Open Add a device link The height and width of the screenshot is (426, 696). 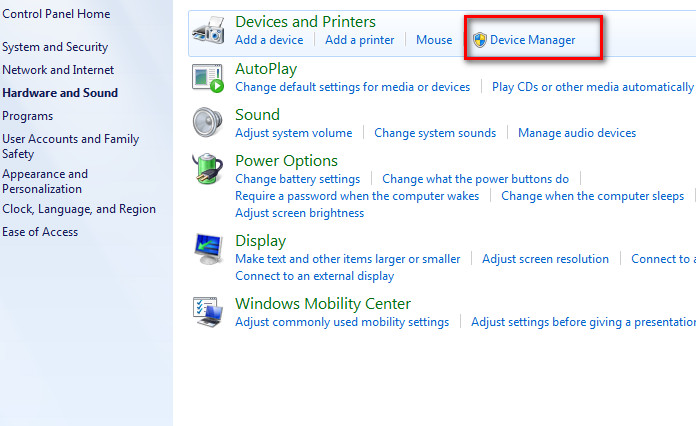(x=269, y=40)
